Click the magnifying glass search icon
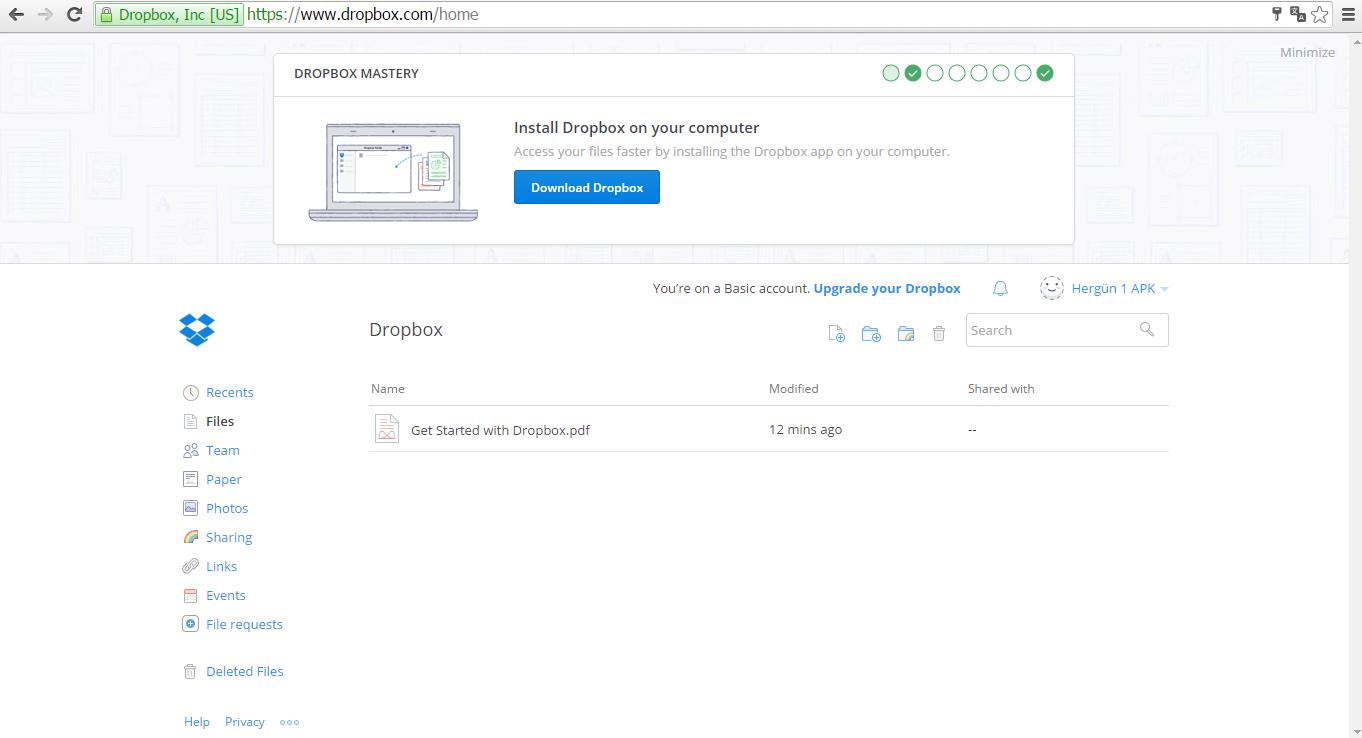1362x738 pixels. (x=1147, y=329)
